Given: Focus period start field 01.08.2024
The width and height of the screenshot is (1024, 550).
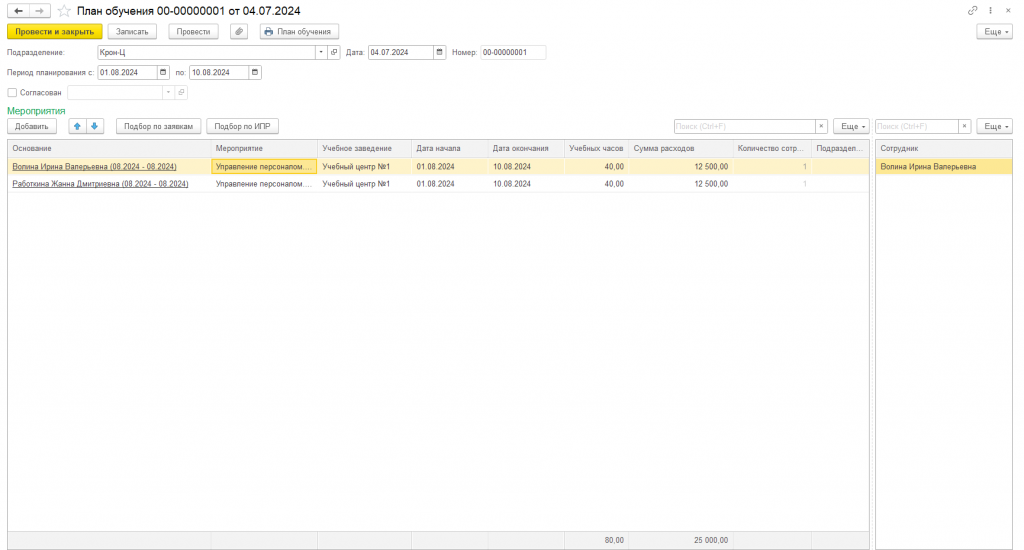Looking at the screenshot, I should [x=127, y=73].
